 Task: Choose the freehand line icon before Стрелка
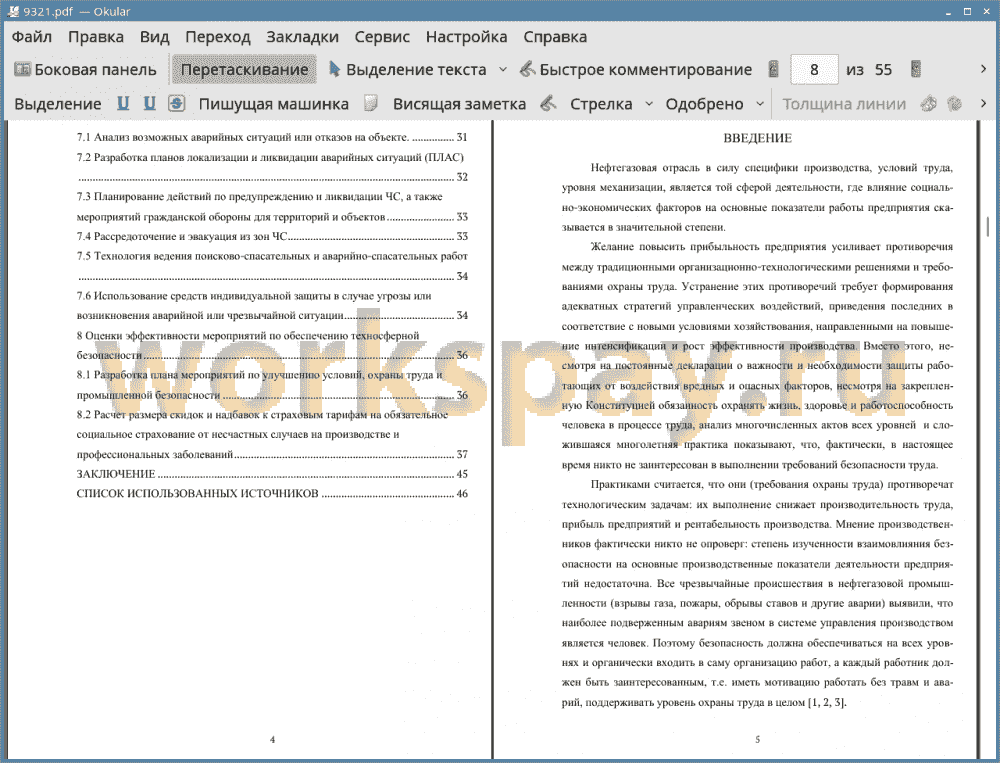548,103
